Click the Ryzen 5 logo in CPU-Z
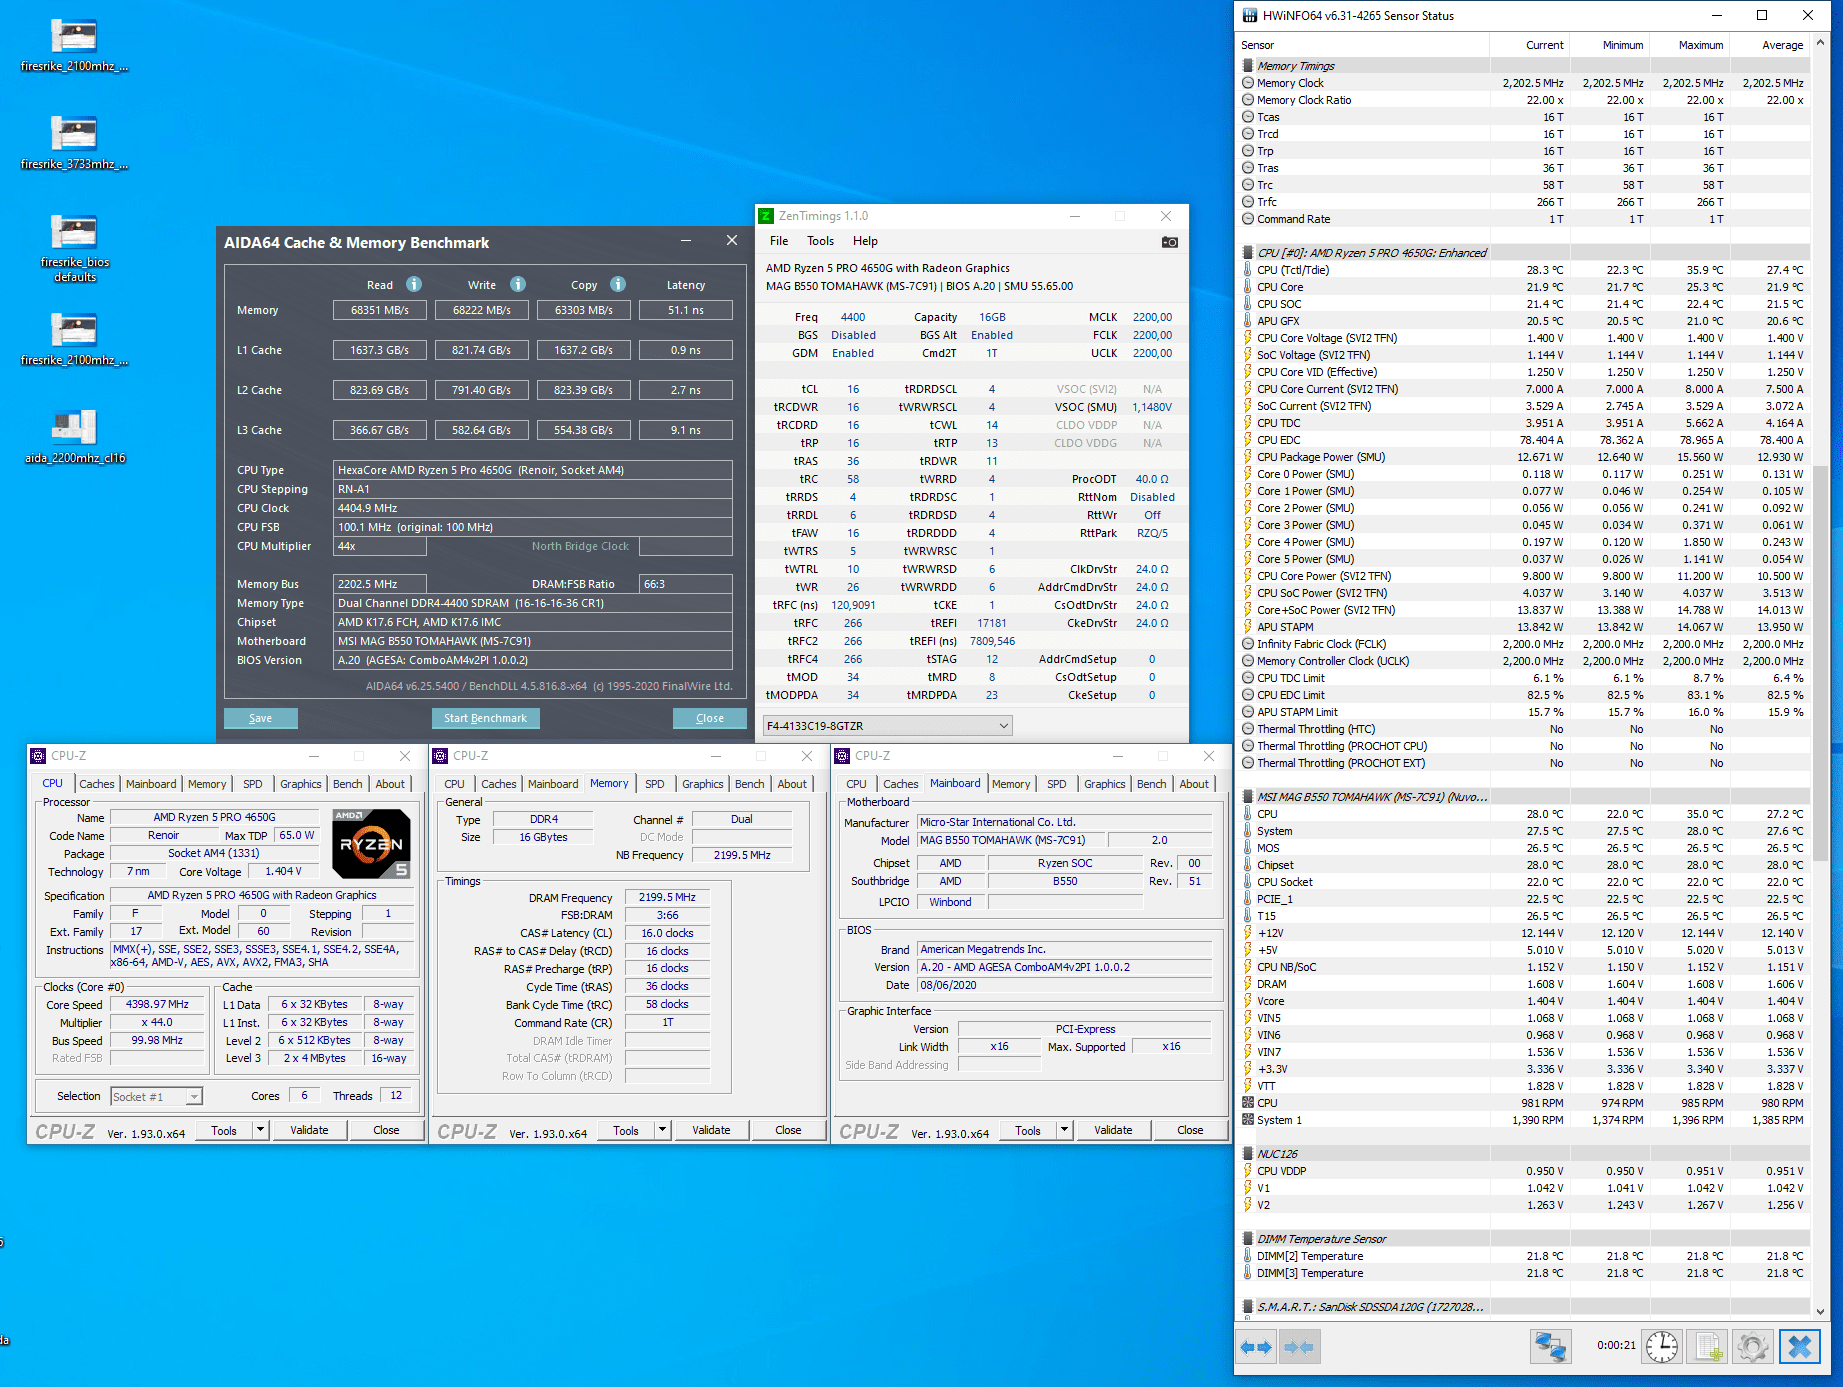This screenshot has width=1843, height=1387. pos(371,844)
